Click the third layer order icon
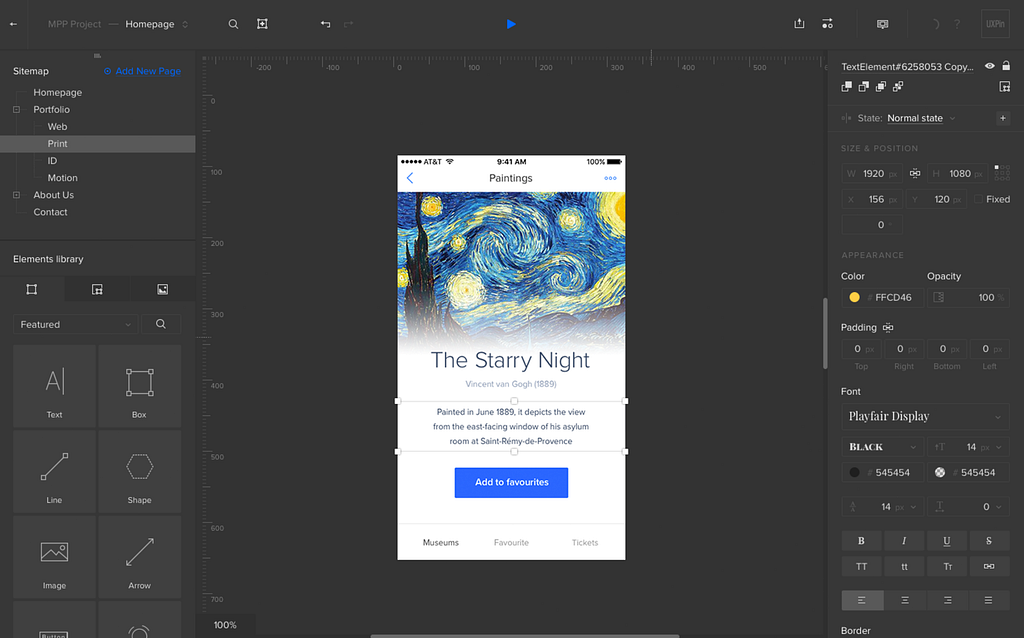 tap(881, 86)
